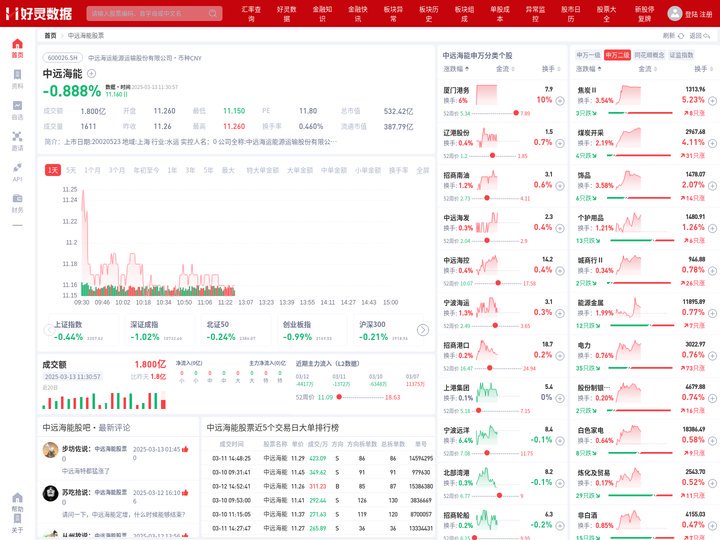Click the 返回 back icon
Image resolution: width=720 pixels, height=540 pixels.
click(x=707, y=36)
